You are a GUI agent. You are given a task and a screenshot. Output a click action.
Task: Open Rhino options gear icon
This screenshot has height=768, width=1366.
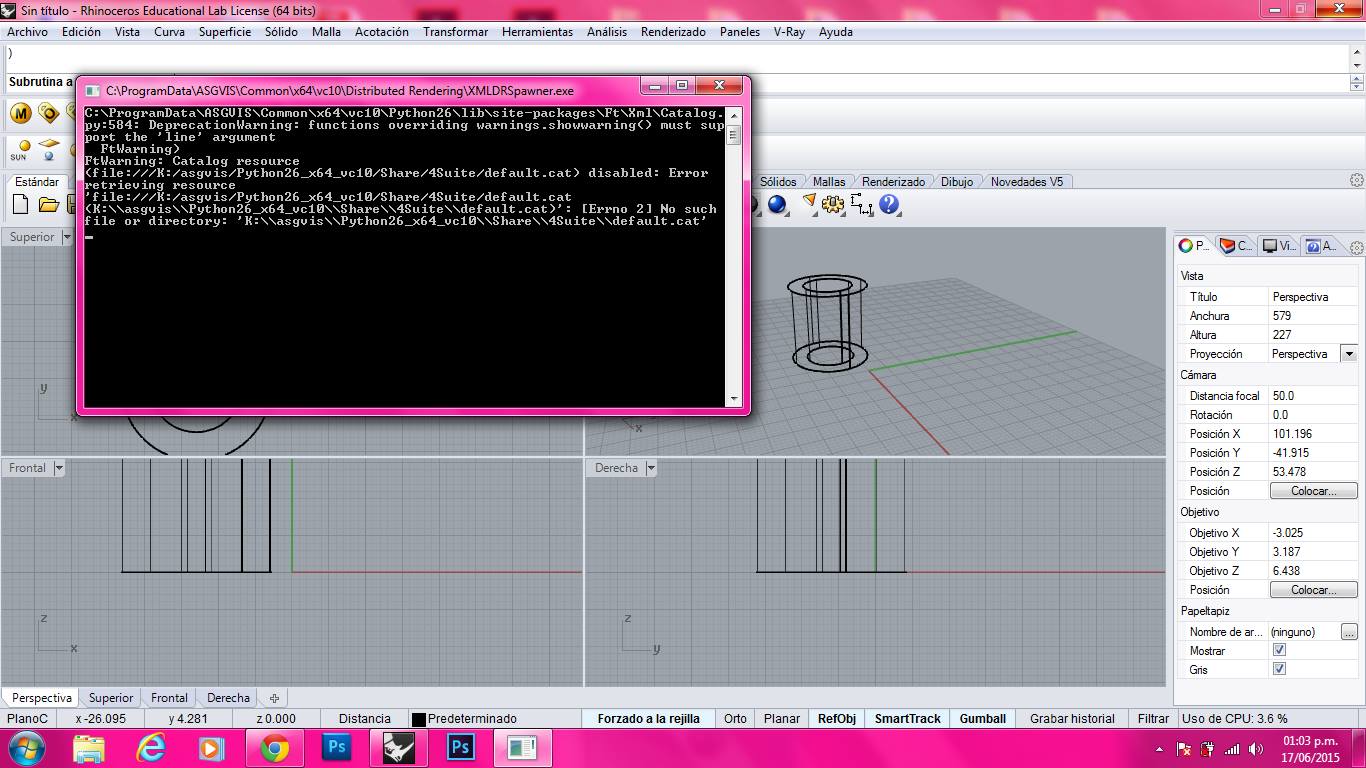pyautogui.click(x=832, y=205)
